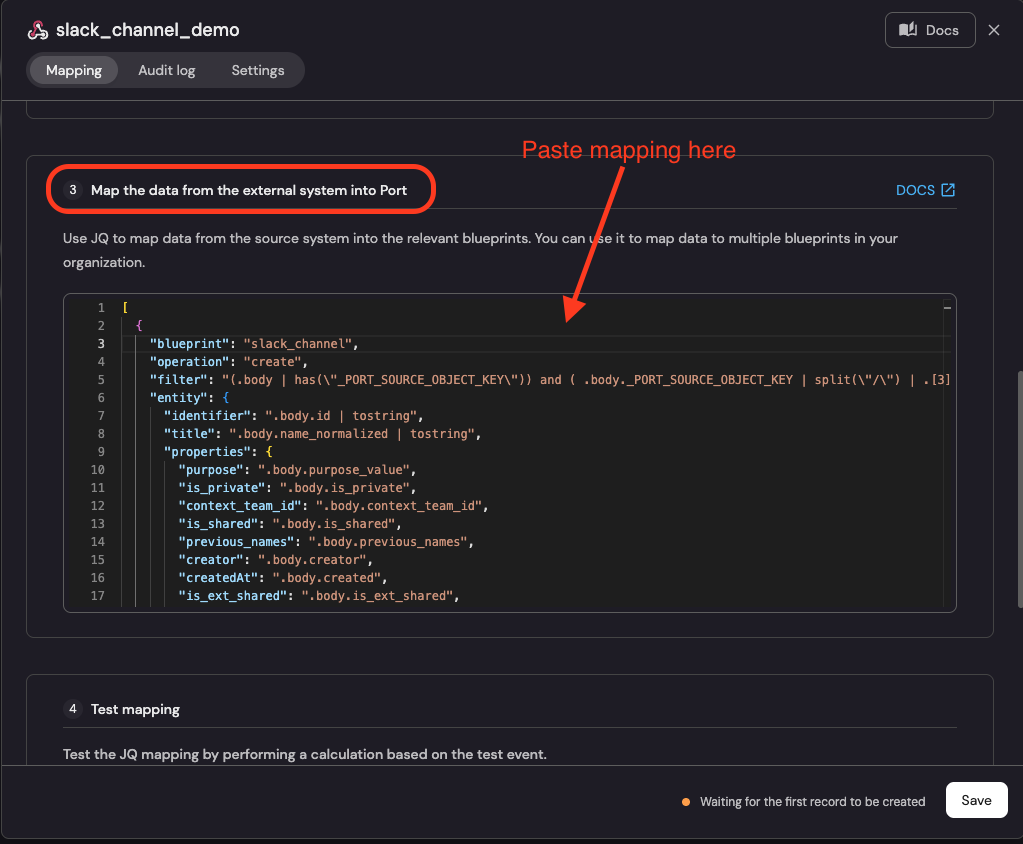
Task: Click the small dash at editor's top-right corner
Action: [x=946, y=309]
